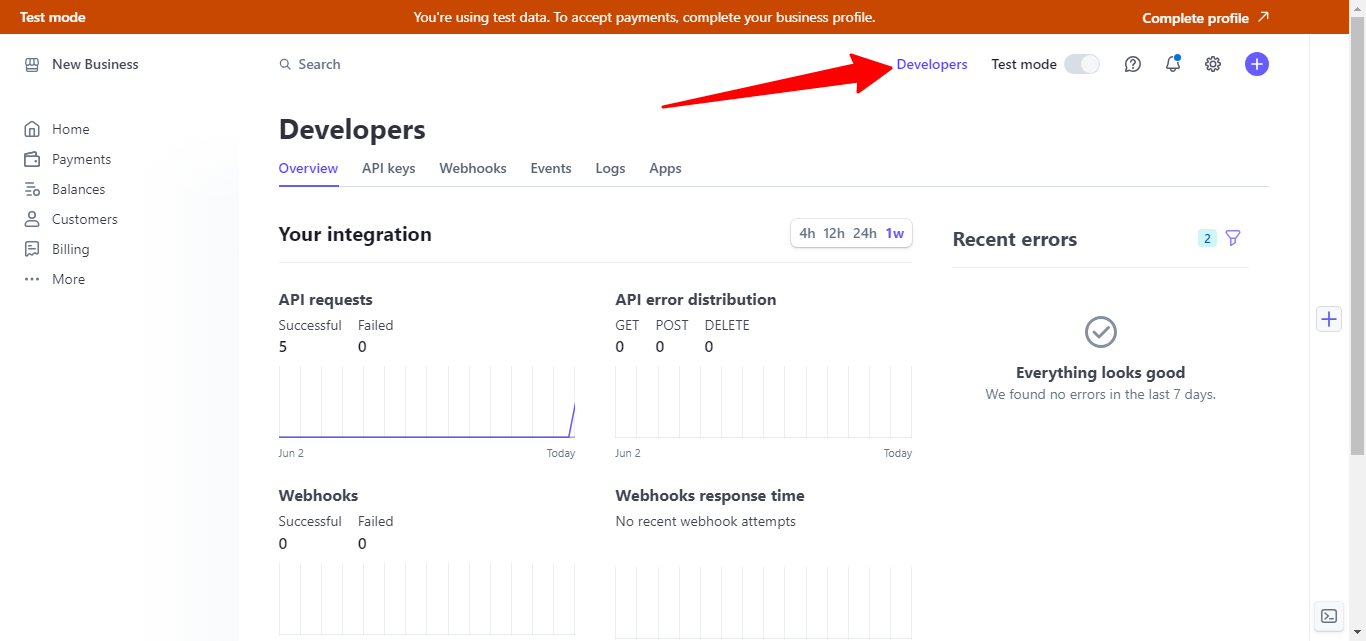Screen dimensions: 1366x641
Task: Click the API requests line chart
Action: [x=427, y=402]
